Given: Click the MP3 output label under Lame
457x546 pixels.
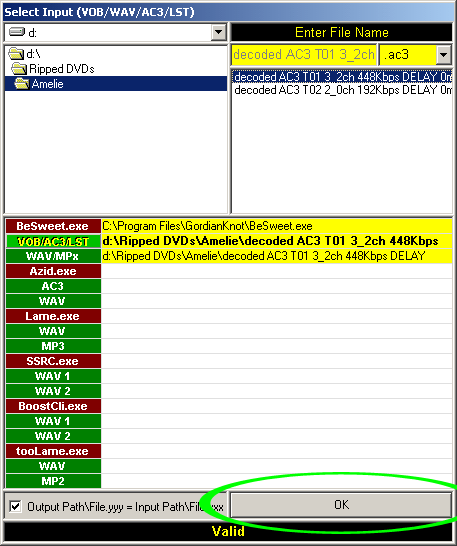Looking at the screenshot, I should 53,346.
